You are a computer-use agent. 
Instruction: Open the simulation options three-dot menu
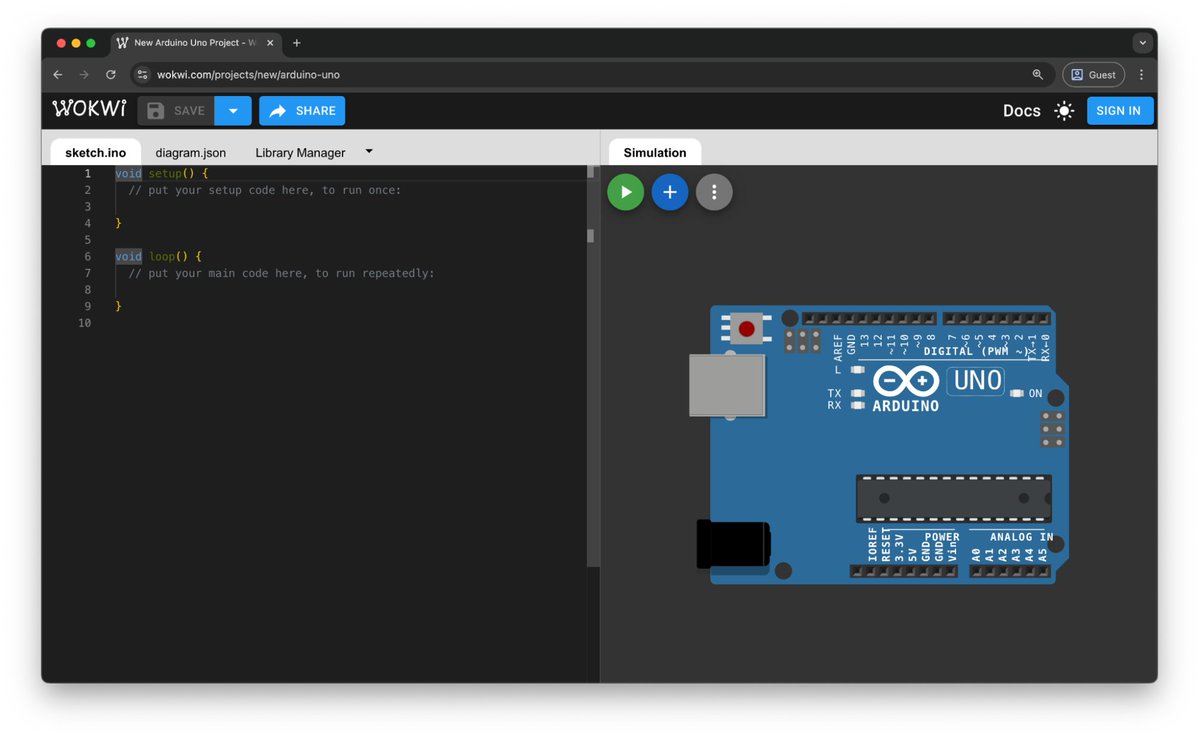[714, 192]
